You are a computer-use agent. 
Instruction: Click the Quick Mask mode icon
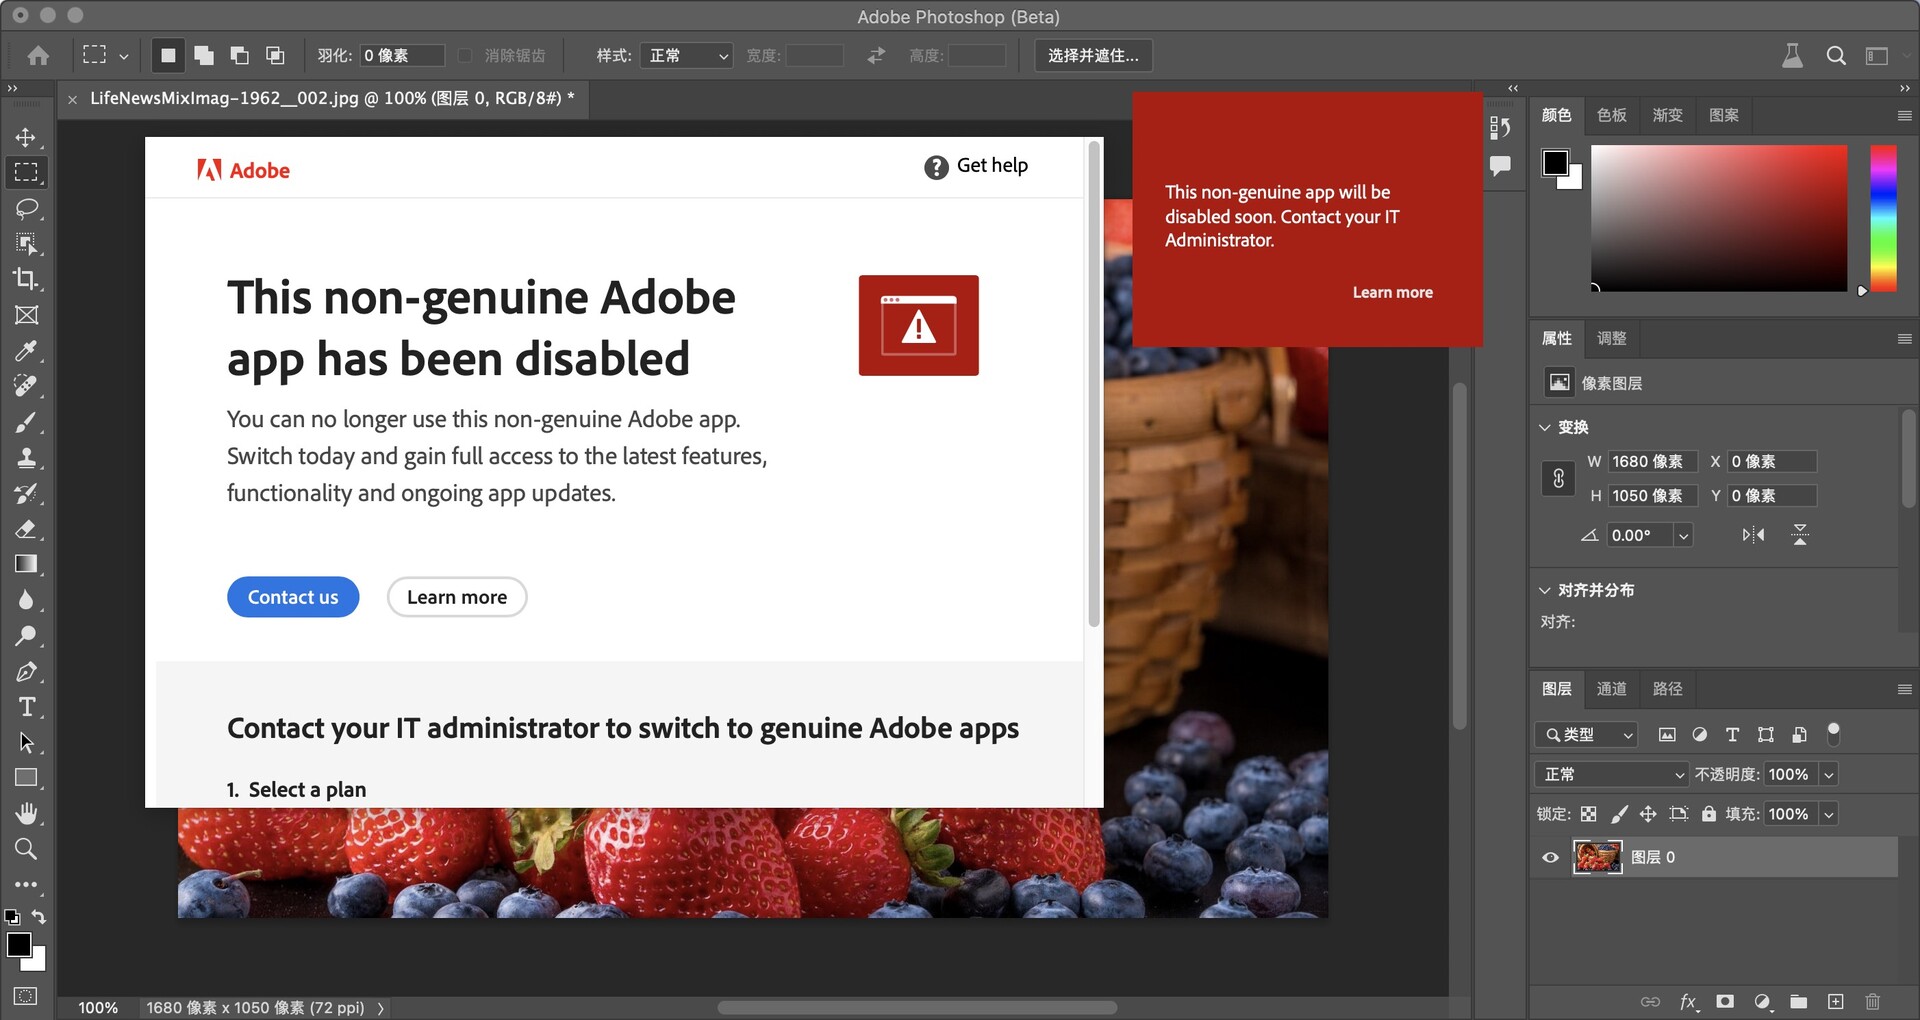[x=26, y=996]
